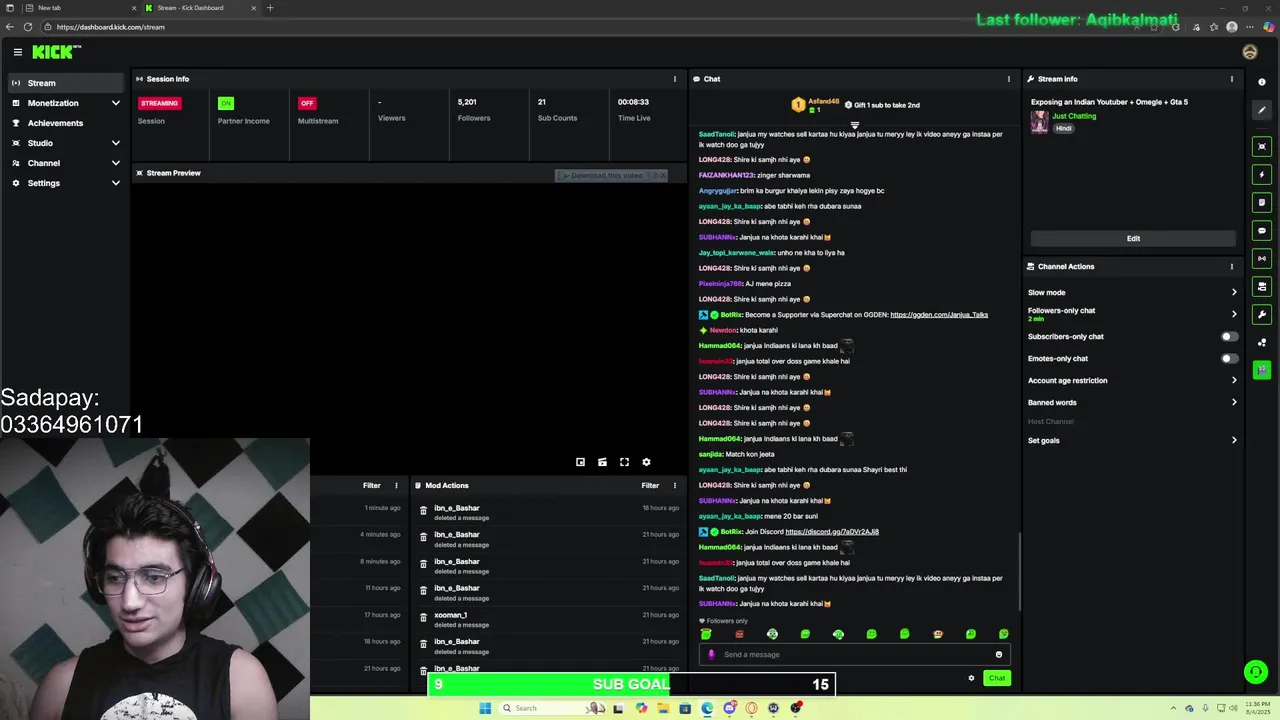Open Windows Start menu
This screenshot has width=1280, height=720.
point(485,708)
